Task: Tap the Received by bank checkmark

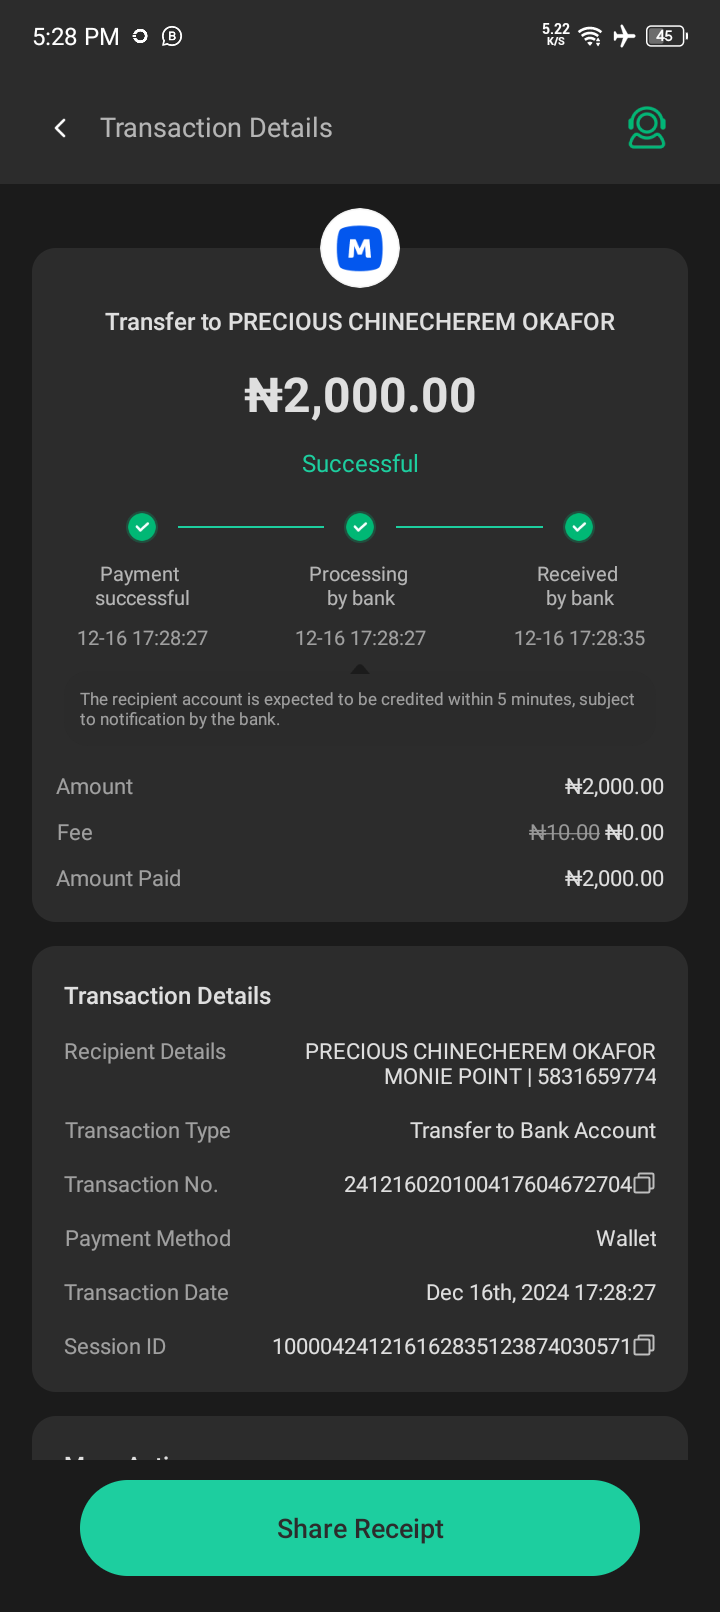Action: pos(579,526)
